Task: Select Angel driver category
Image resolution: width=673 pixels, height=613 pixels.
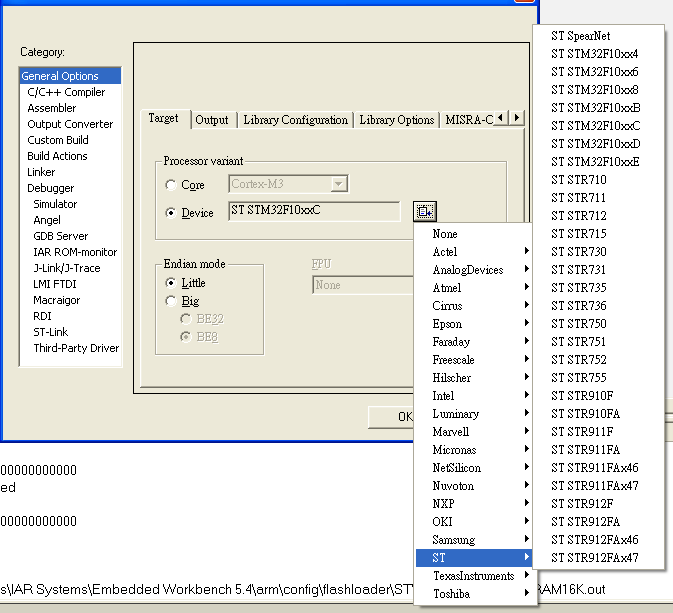Action: click(47, 220)
